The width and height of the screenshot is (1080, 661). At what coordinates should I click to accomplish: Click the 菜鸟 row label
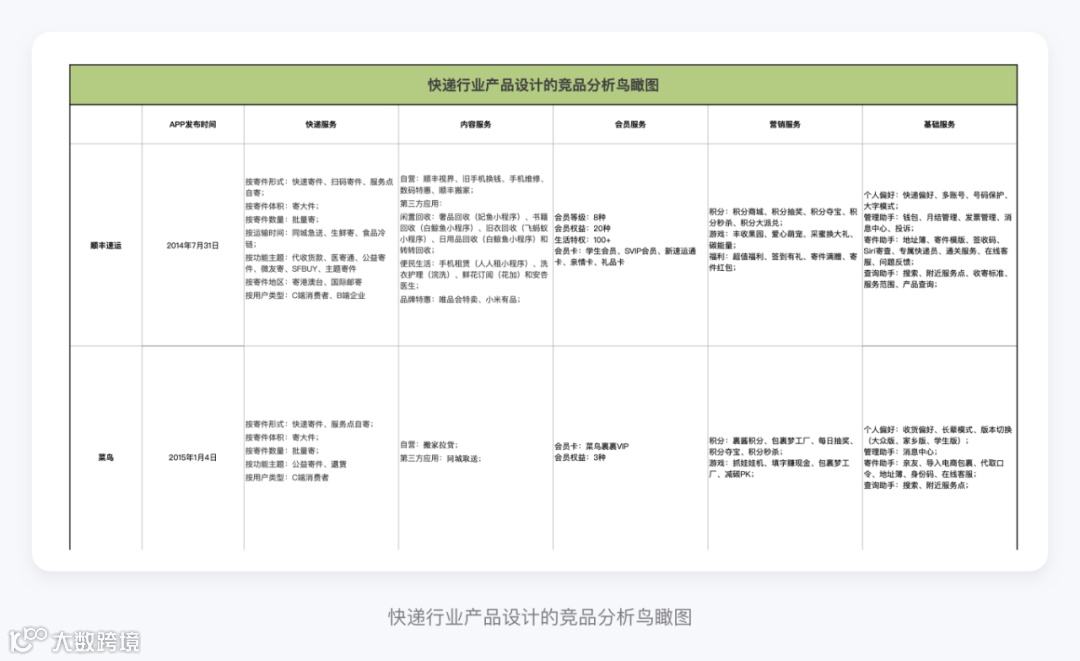pos(106,457)
